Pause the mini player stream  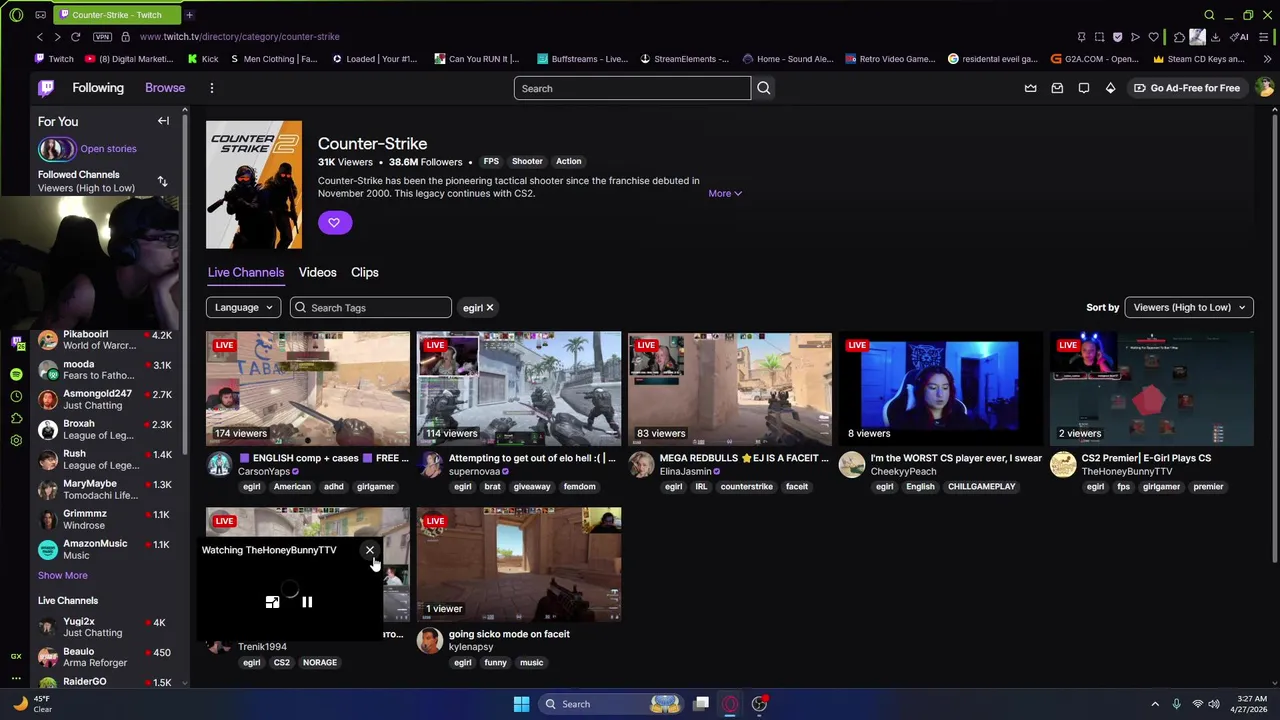[307, 602]
